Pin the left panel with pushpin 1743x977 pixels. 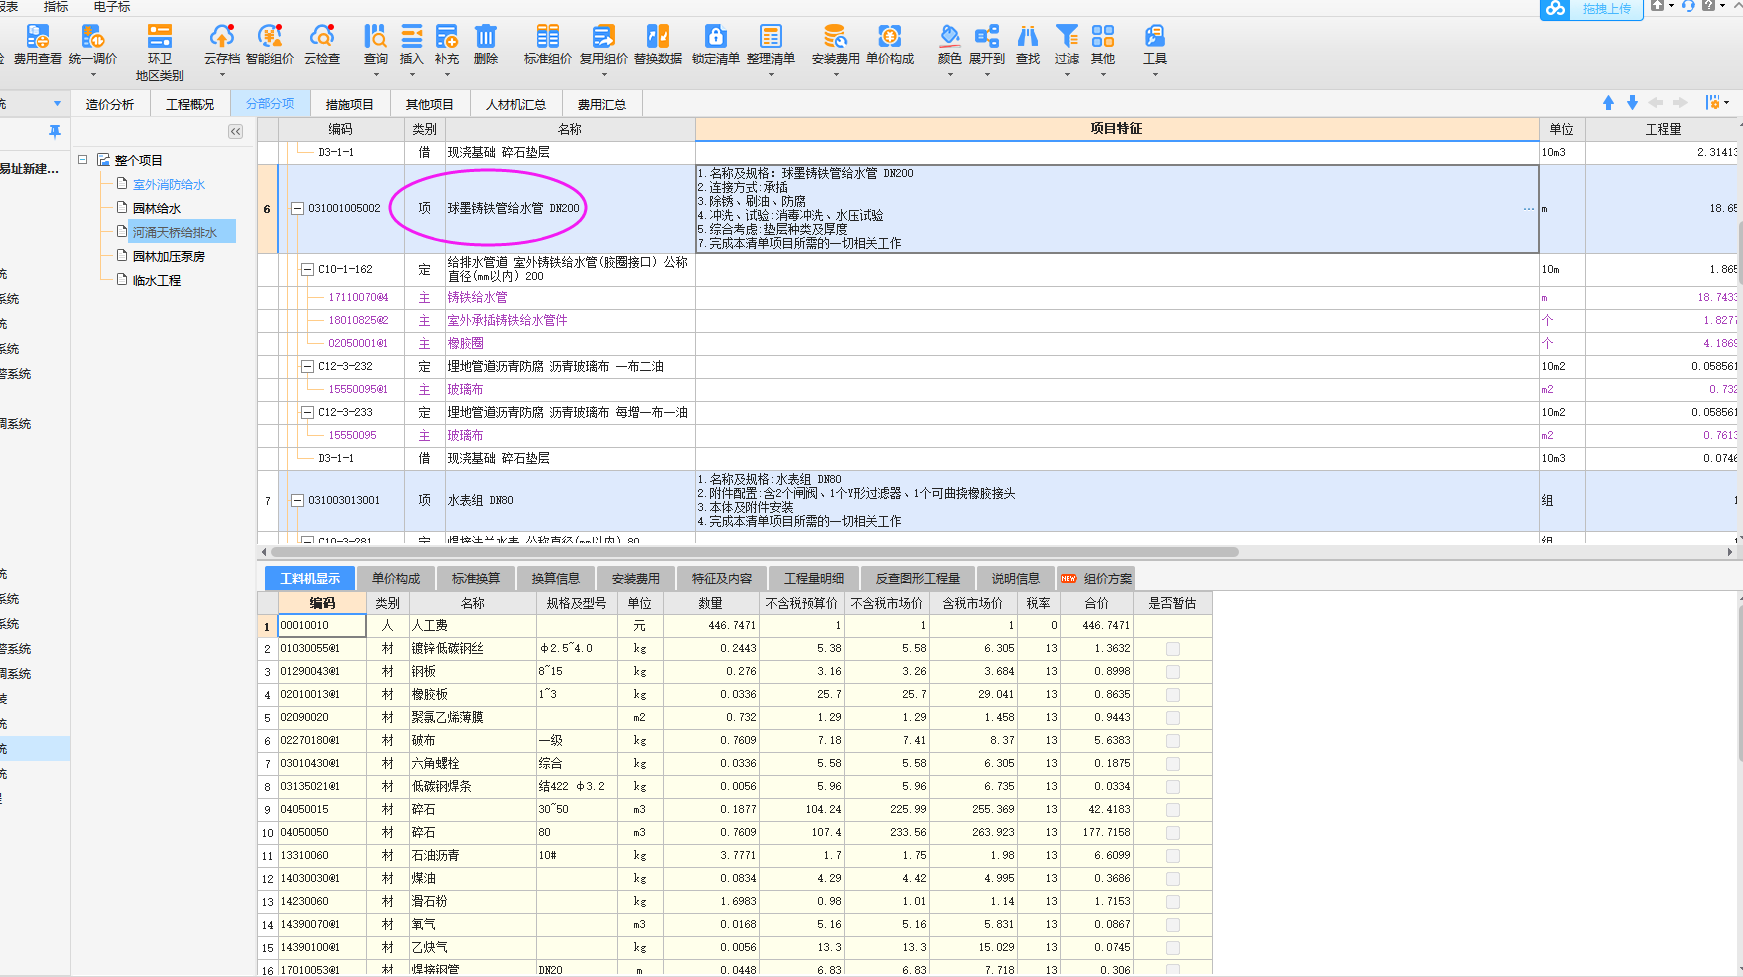pos(55,131)
